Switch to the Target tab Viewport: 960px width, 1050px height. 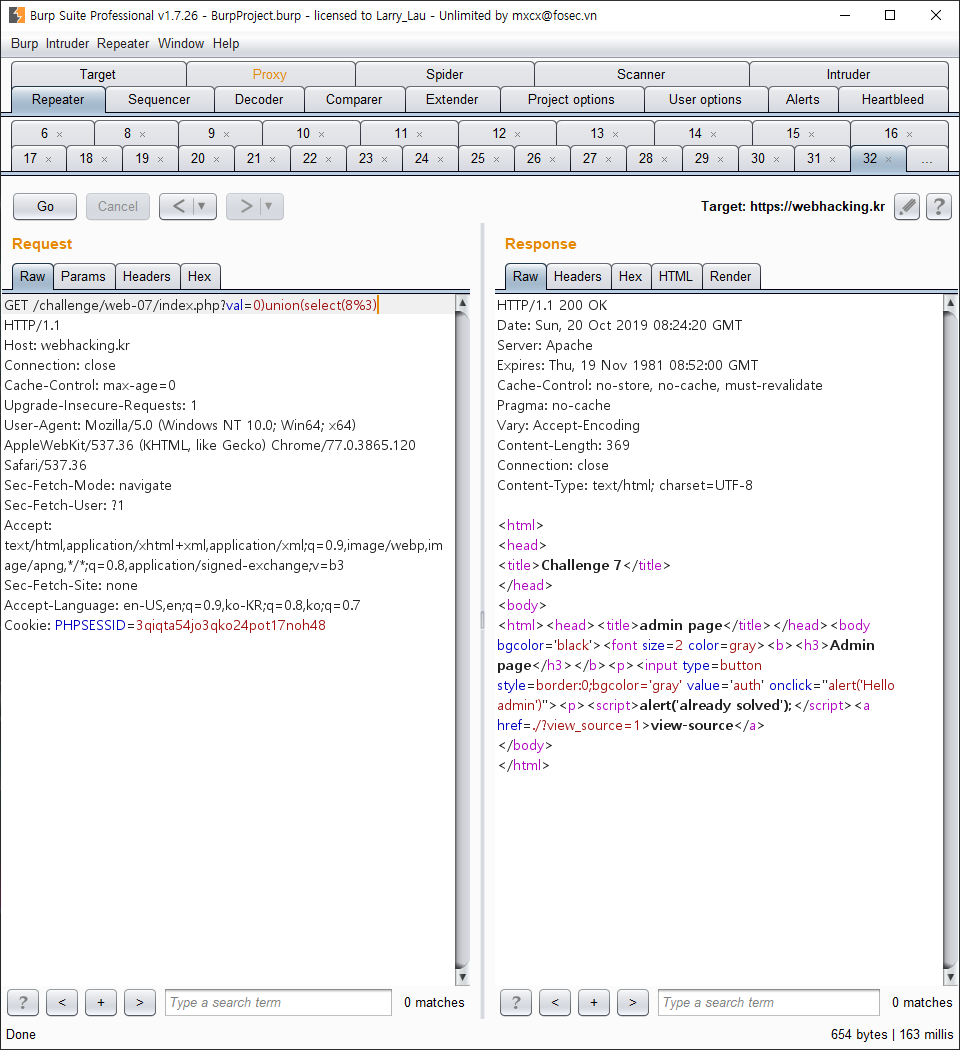[x=98, y=74]
